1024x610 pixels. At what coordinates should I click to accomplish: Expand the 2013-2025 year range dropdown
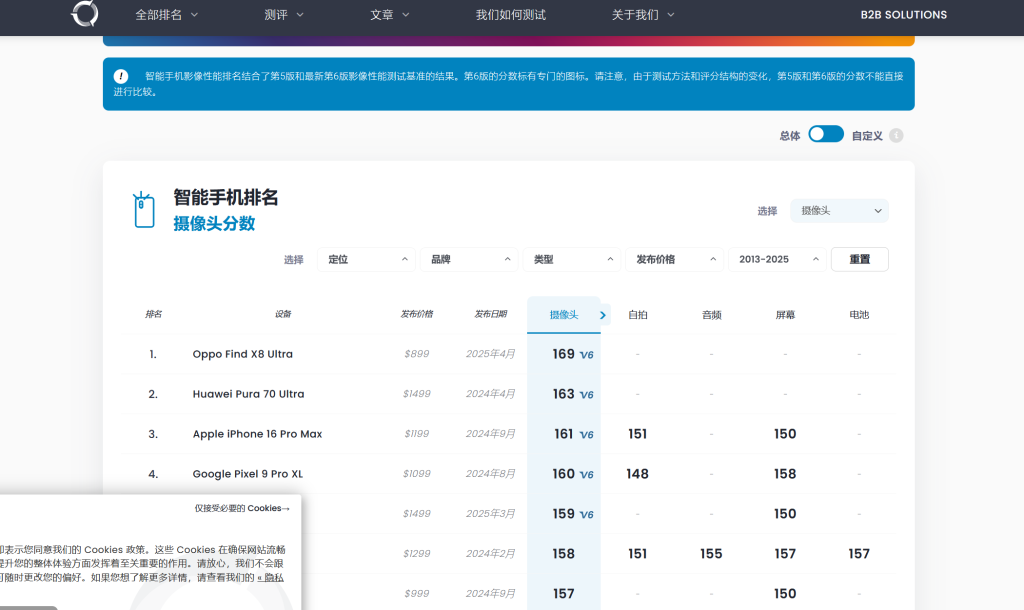[x=777, y=259]
